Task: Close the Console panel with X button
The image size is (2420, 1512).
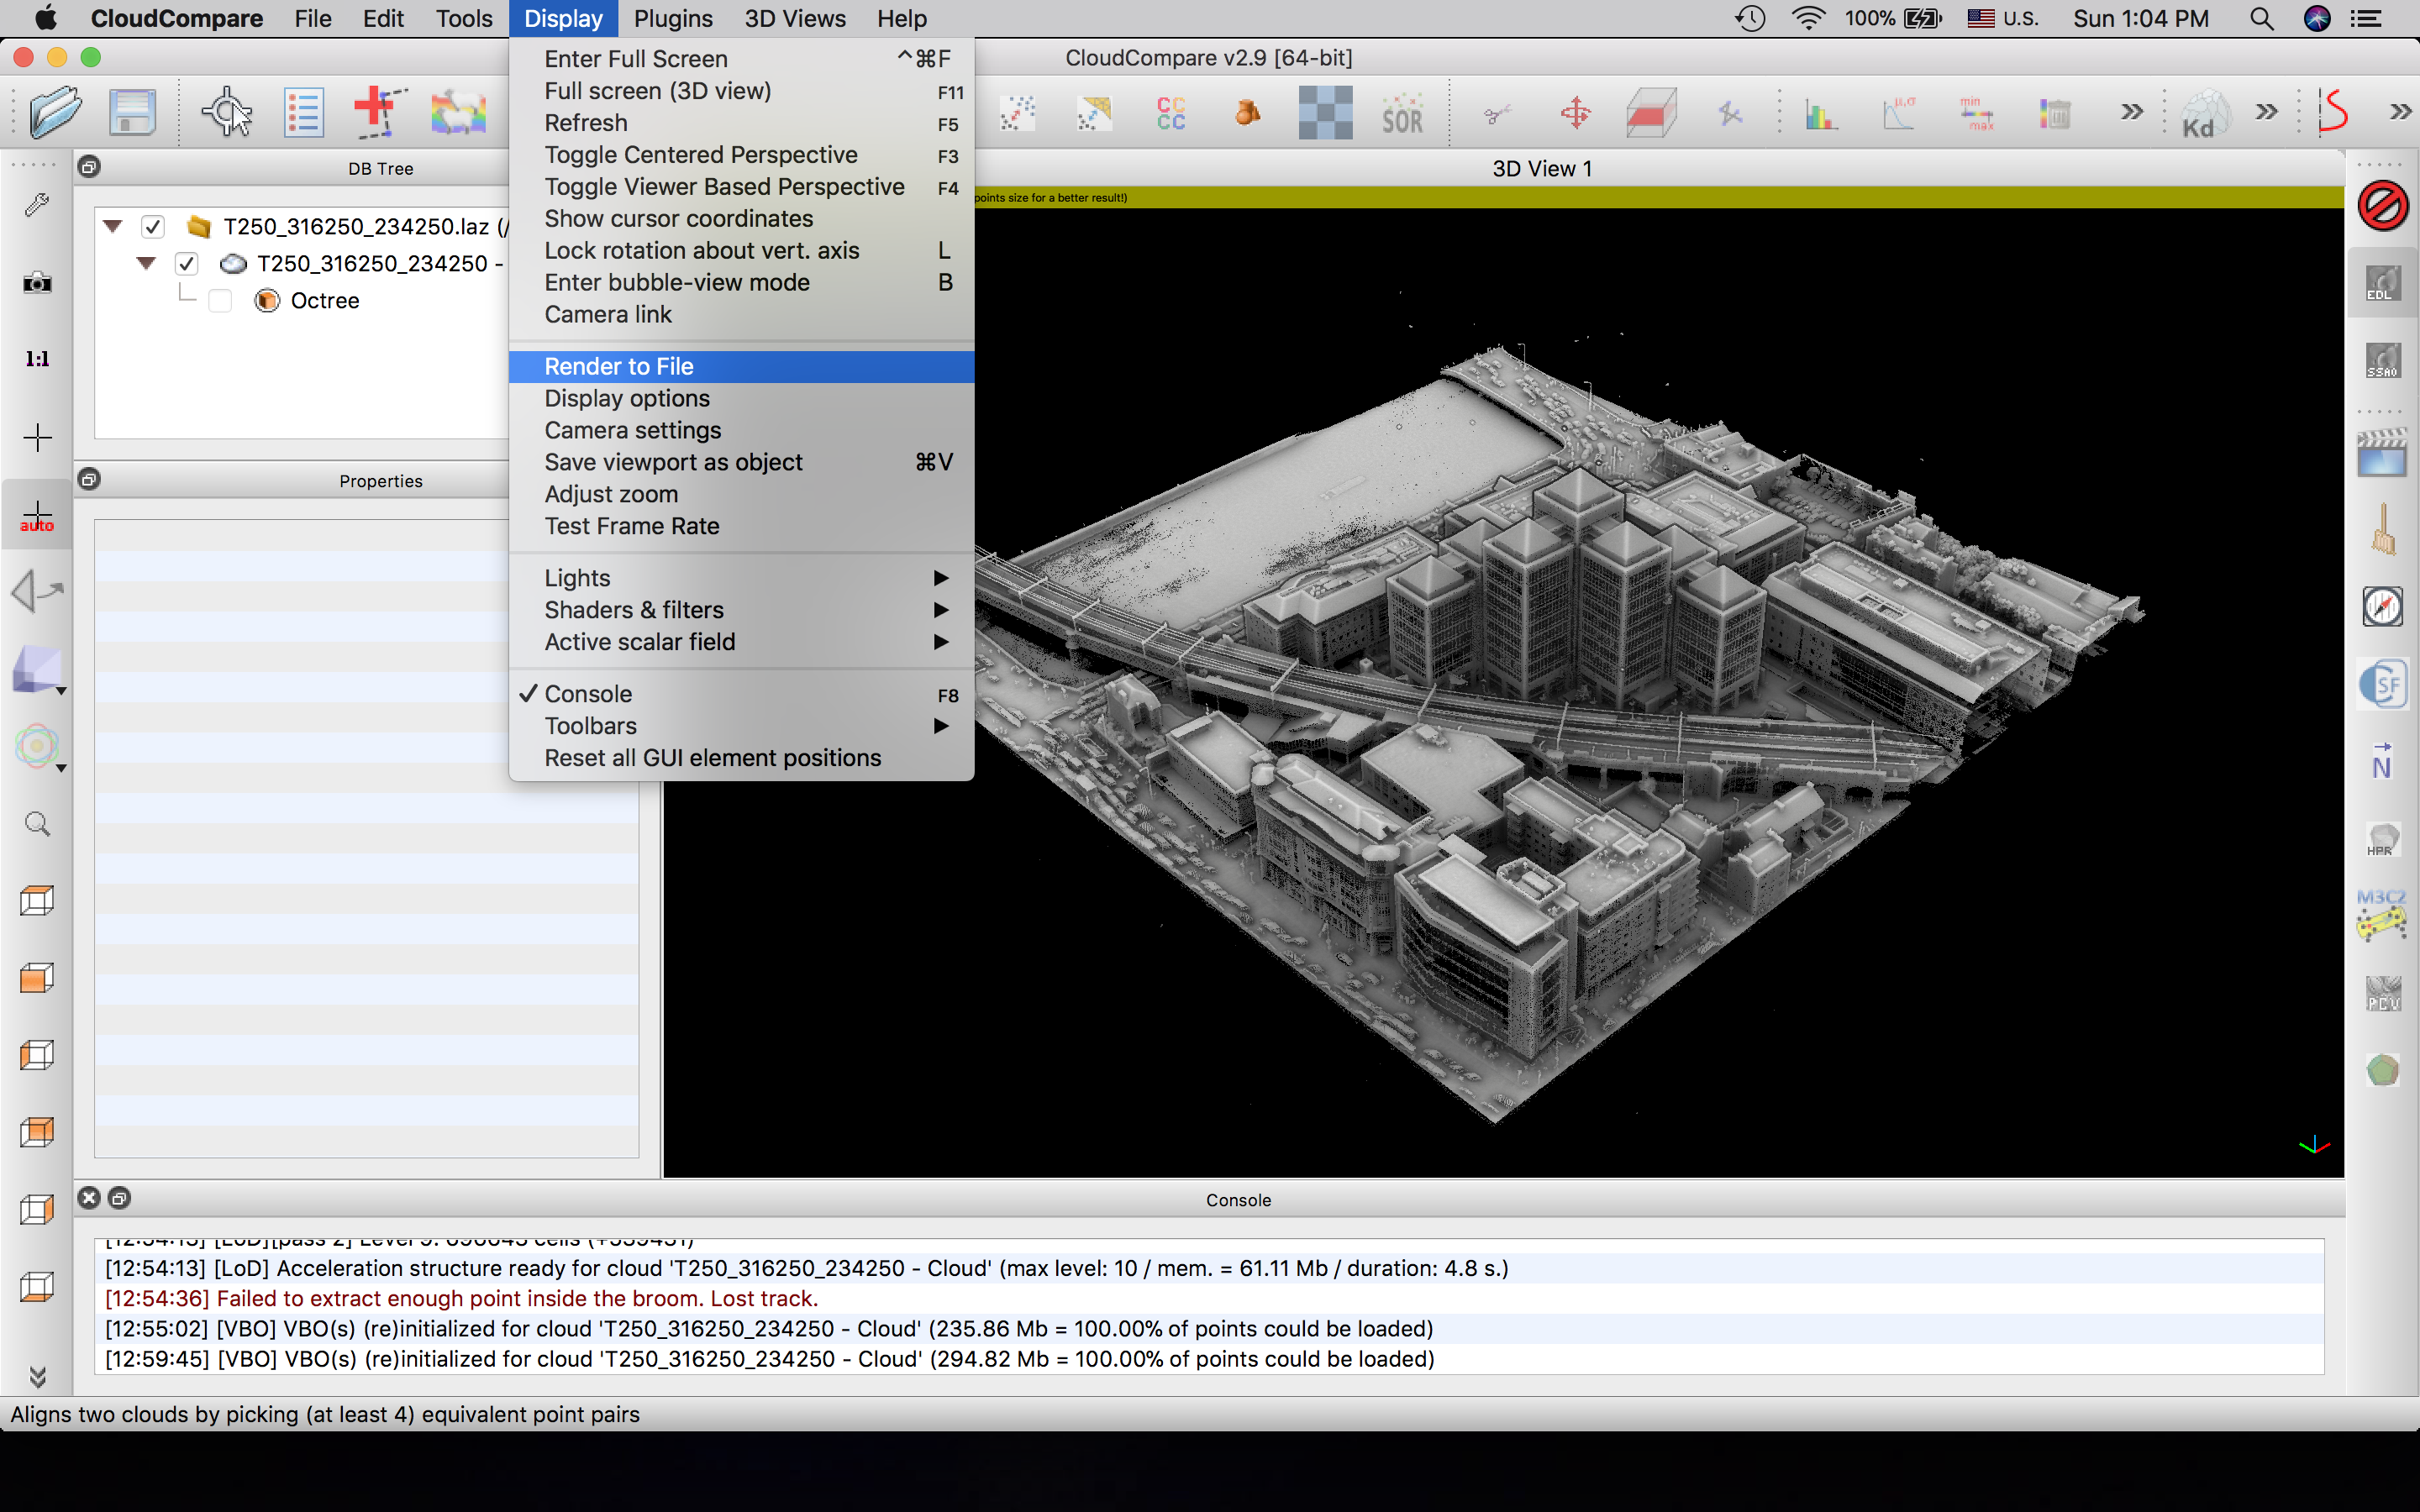Action: 89,1198
